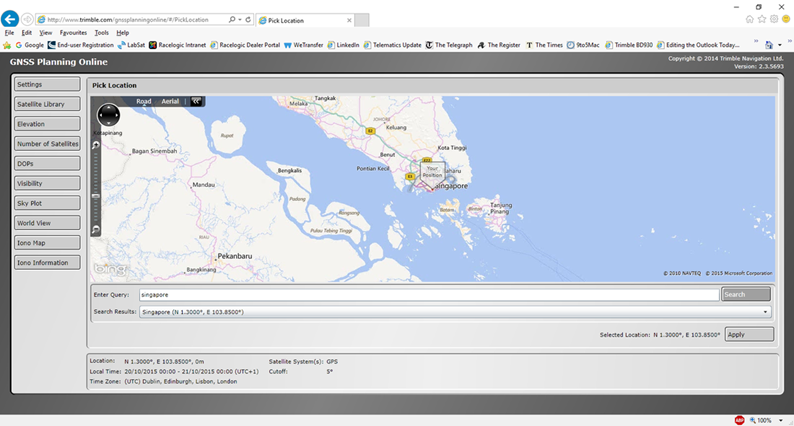This screenshot has height=426, width=794.
Task: Refresh the page with the reload icon
Action: pos(248,20)
